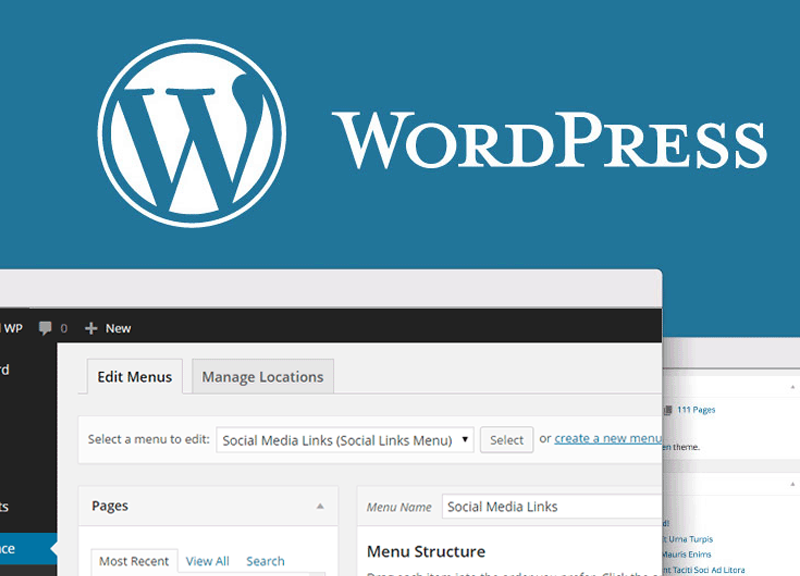Click the Select button

tap(507, 440)
